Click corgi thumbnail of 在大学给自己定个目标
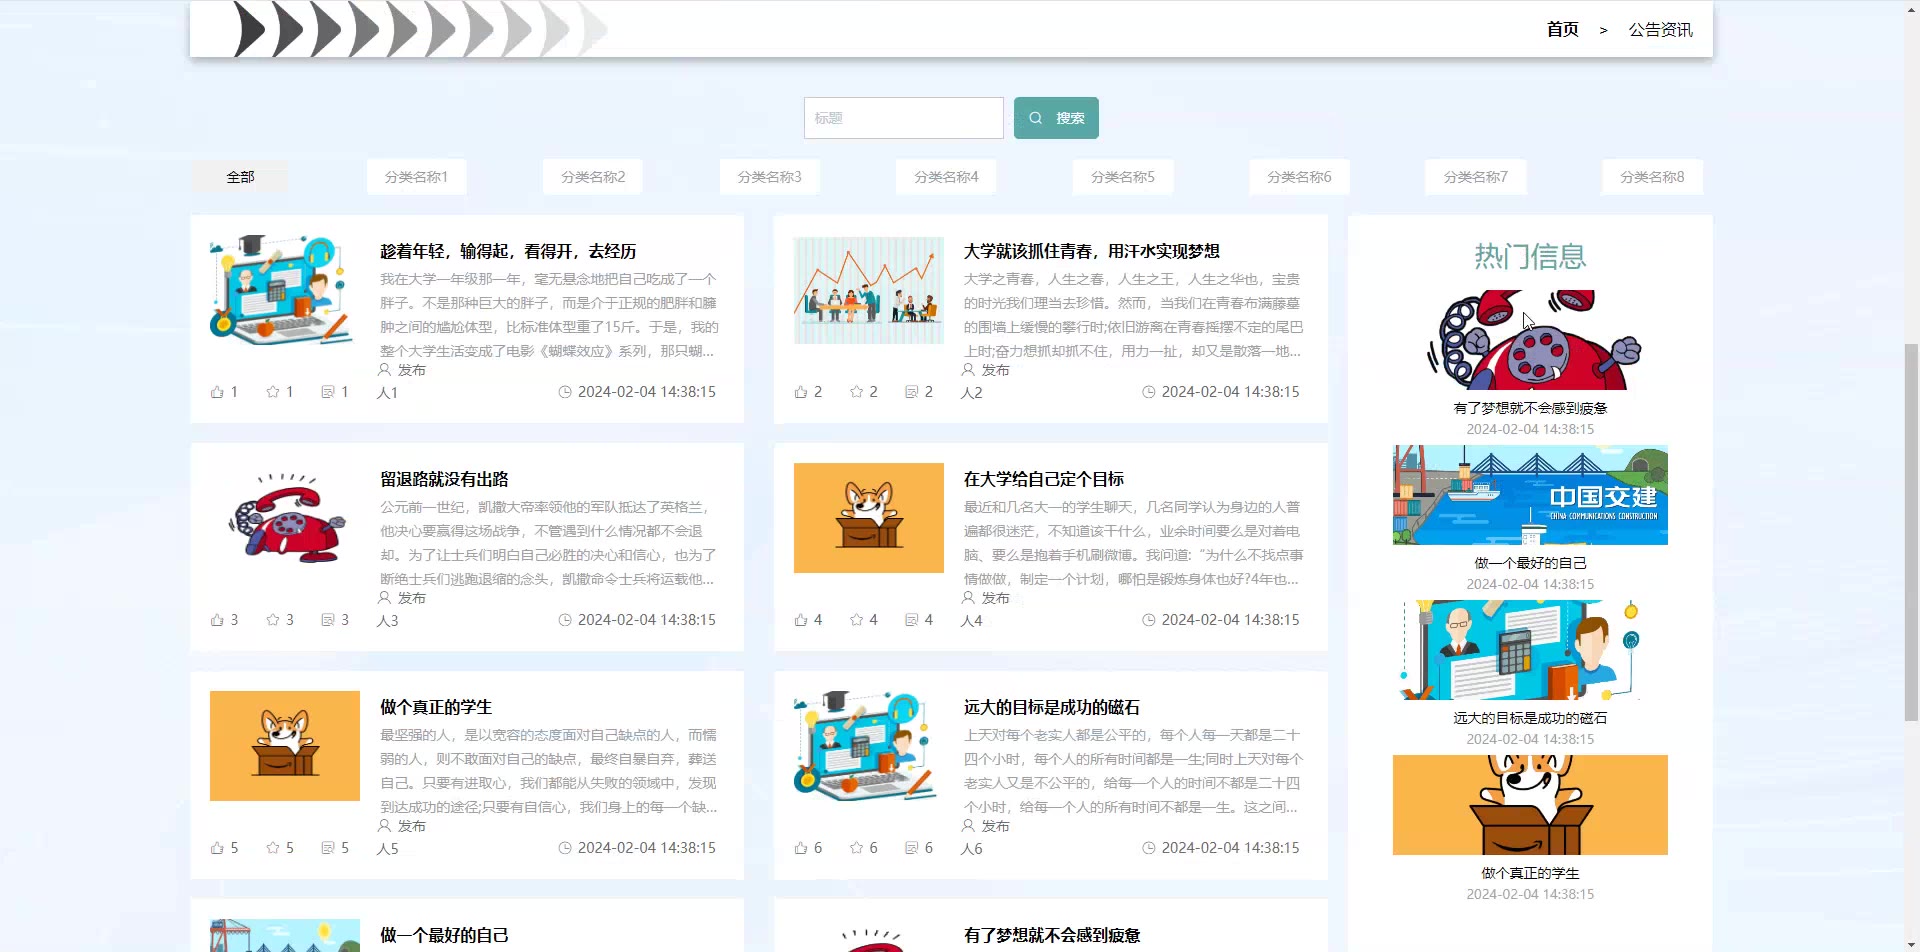 [x=869, y=518]
